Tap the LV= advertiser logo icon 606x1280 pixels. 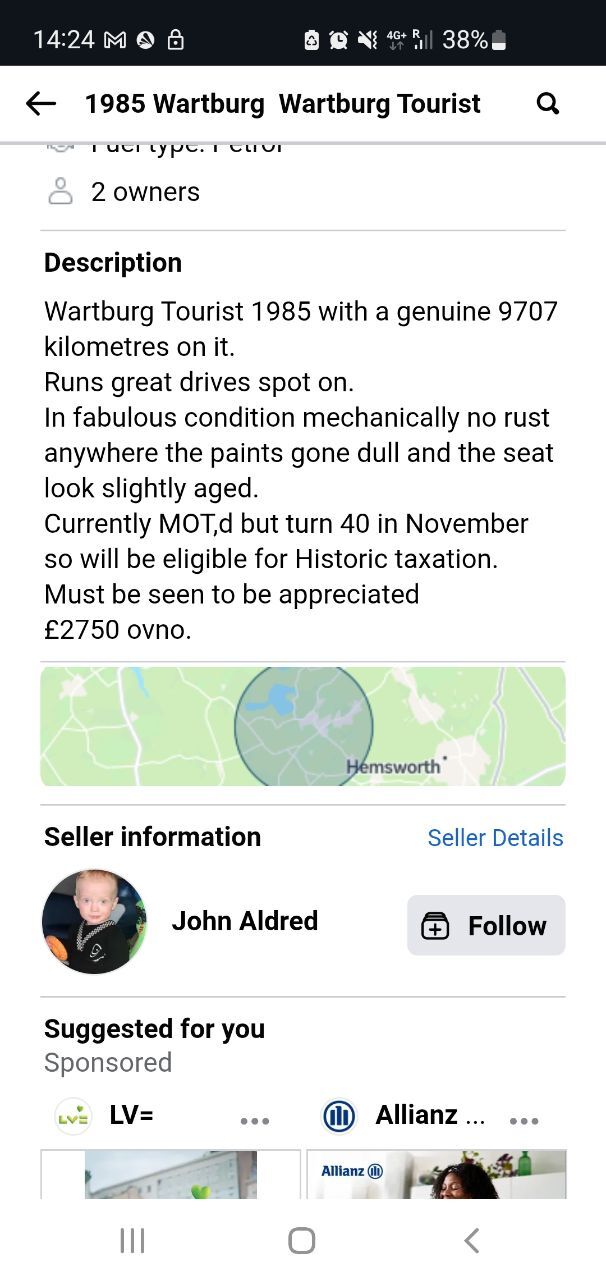73,1116
